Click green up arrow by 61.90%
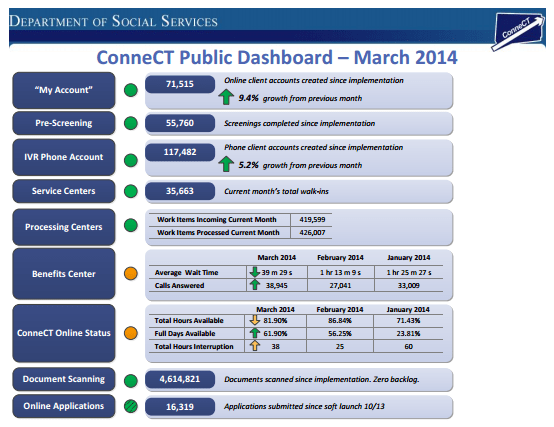Image resolution: width=554 pixels, height=427 pixels. [255, 332]
